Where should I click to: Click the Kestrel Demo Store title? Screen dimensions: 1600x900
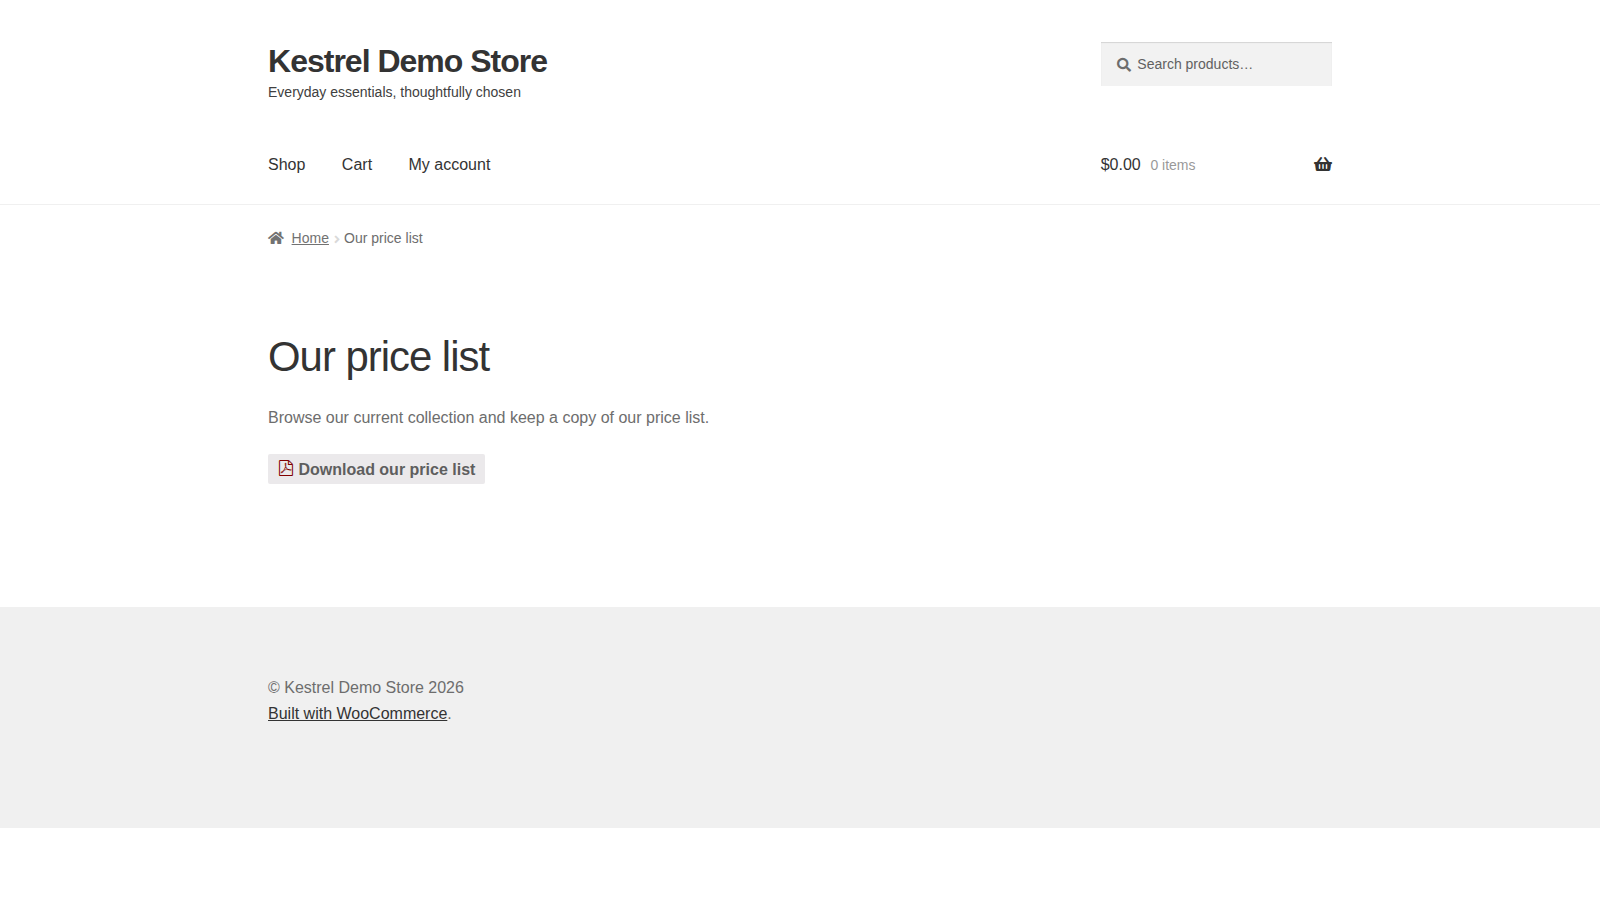[x=407, y=61]
